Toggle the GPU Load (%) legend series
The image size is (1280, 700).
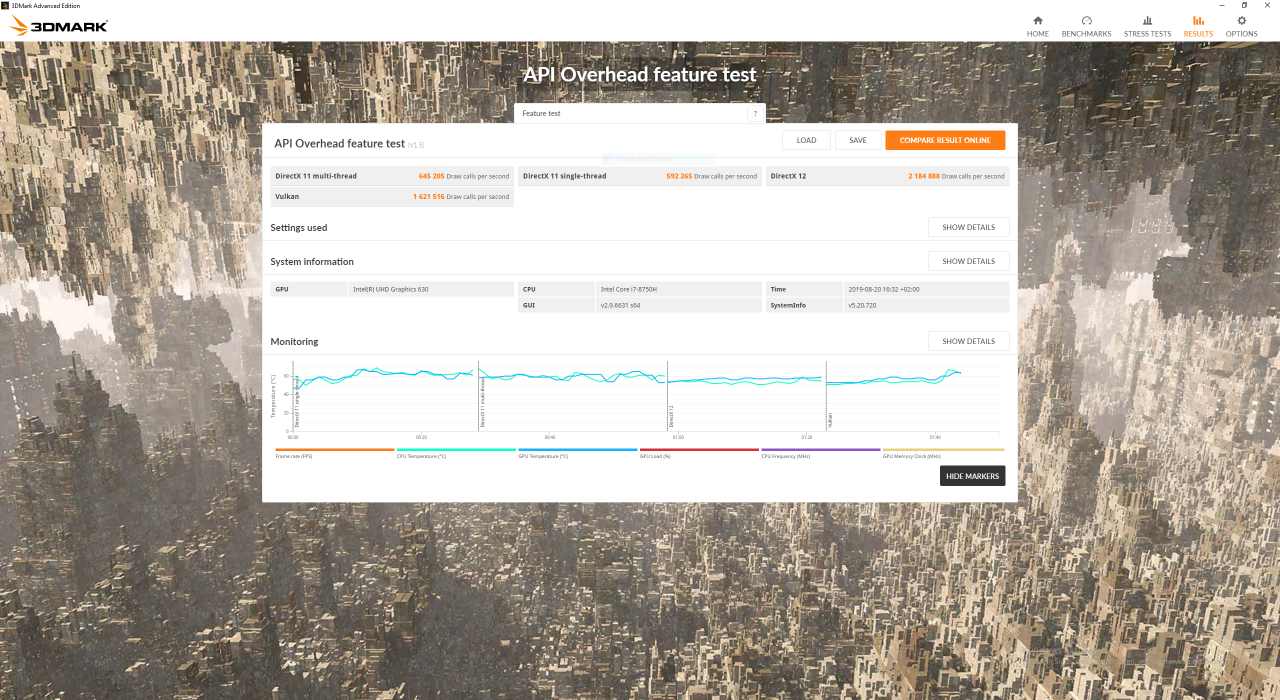coord(699,453)
